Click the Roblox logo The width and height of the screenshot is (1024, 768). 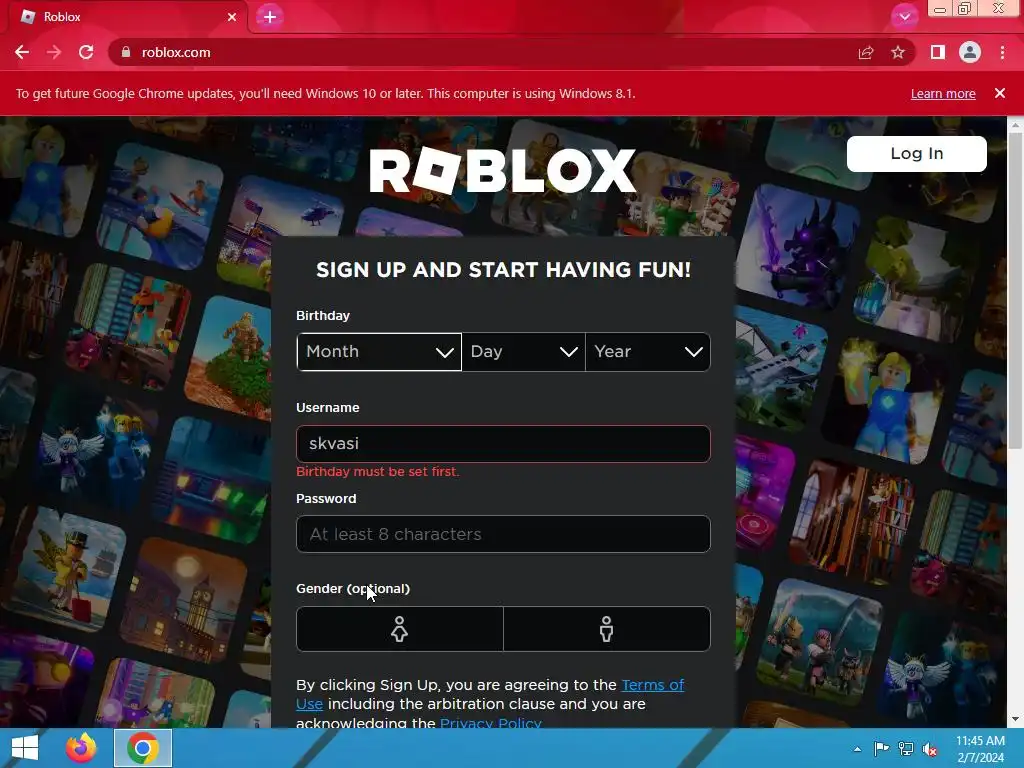(x=502, y=170)
